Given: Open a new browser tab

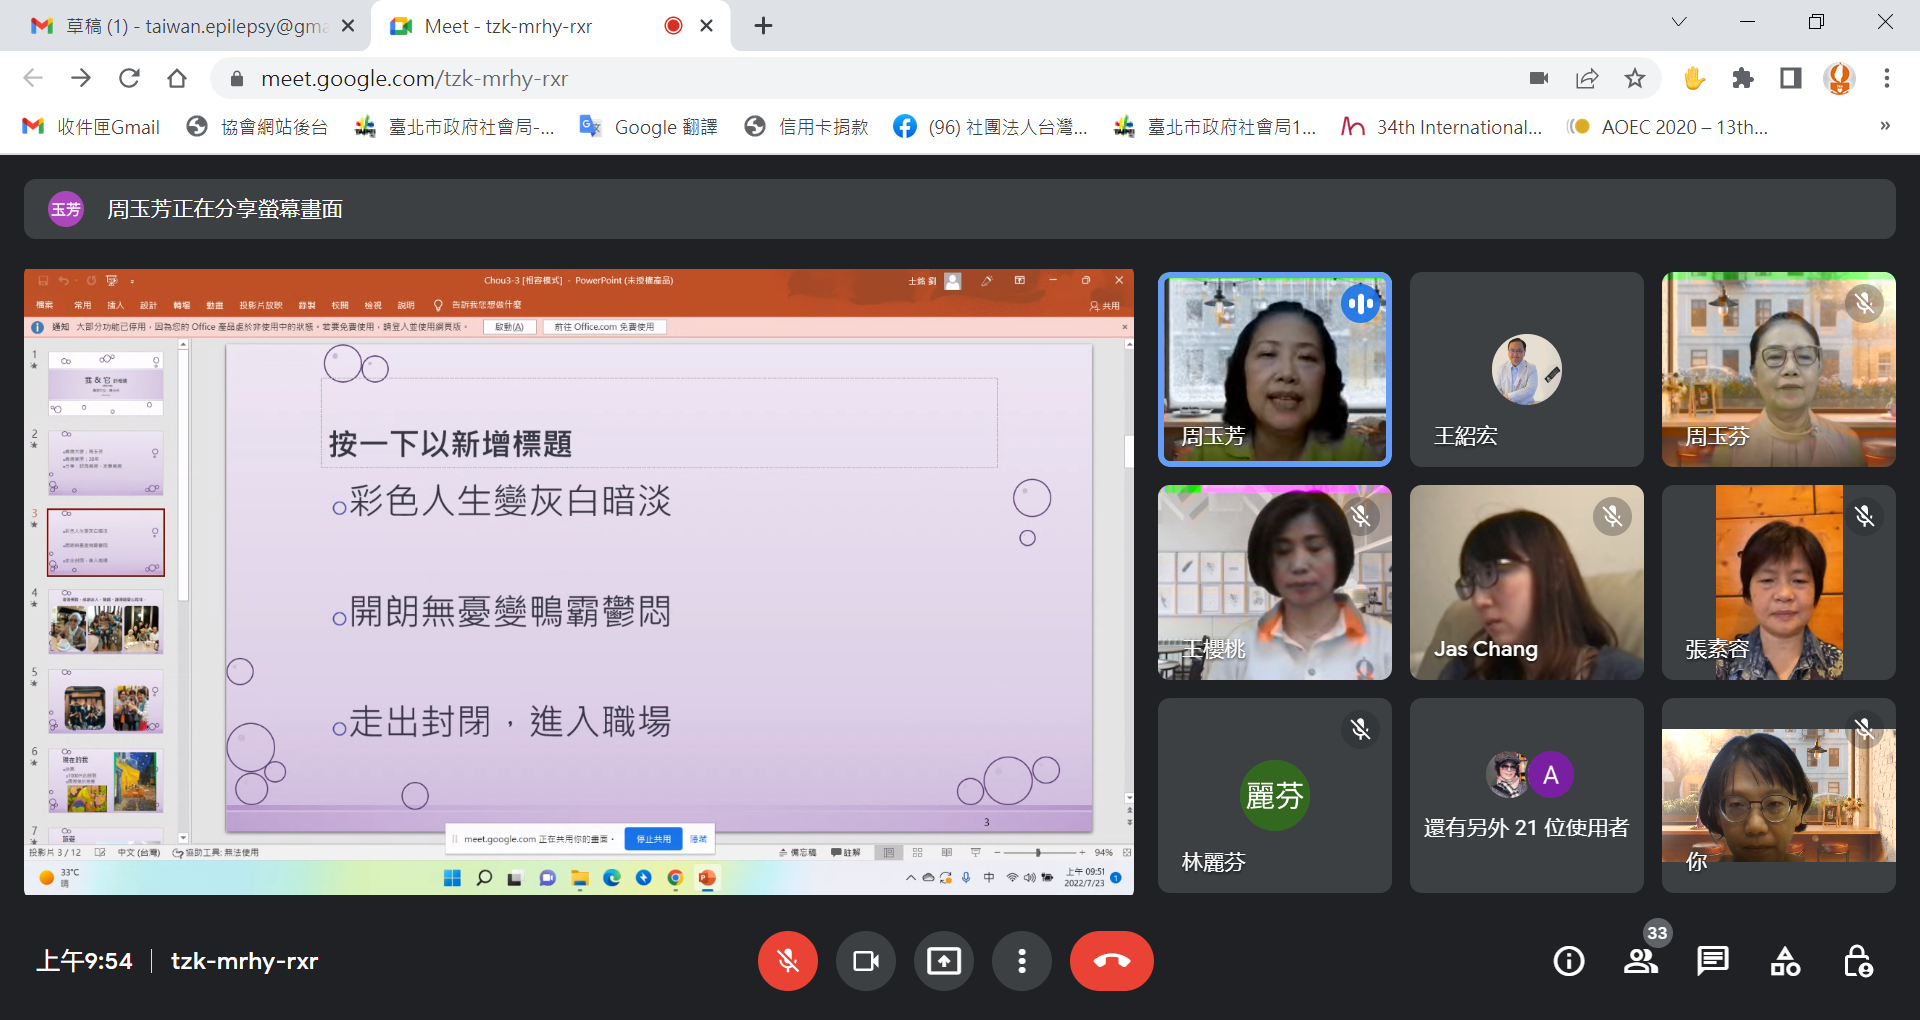Looking at the screenshot, I should [763, 26].
